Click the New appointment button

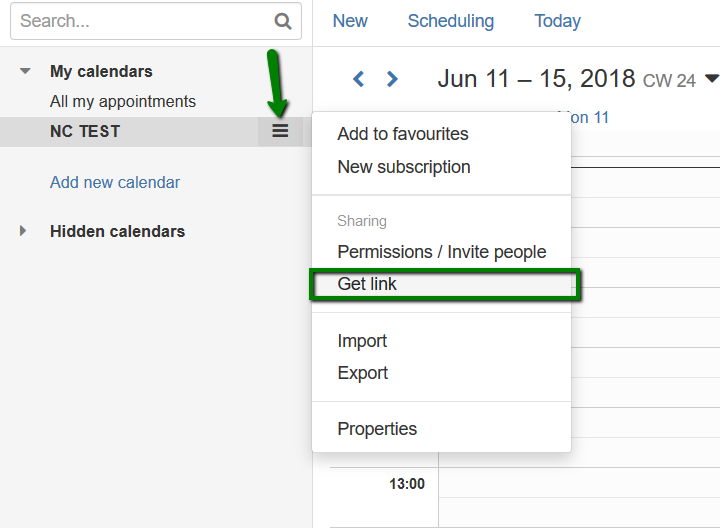click(350, 21)
